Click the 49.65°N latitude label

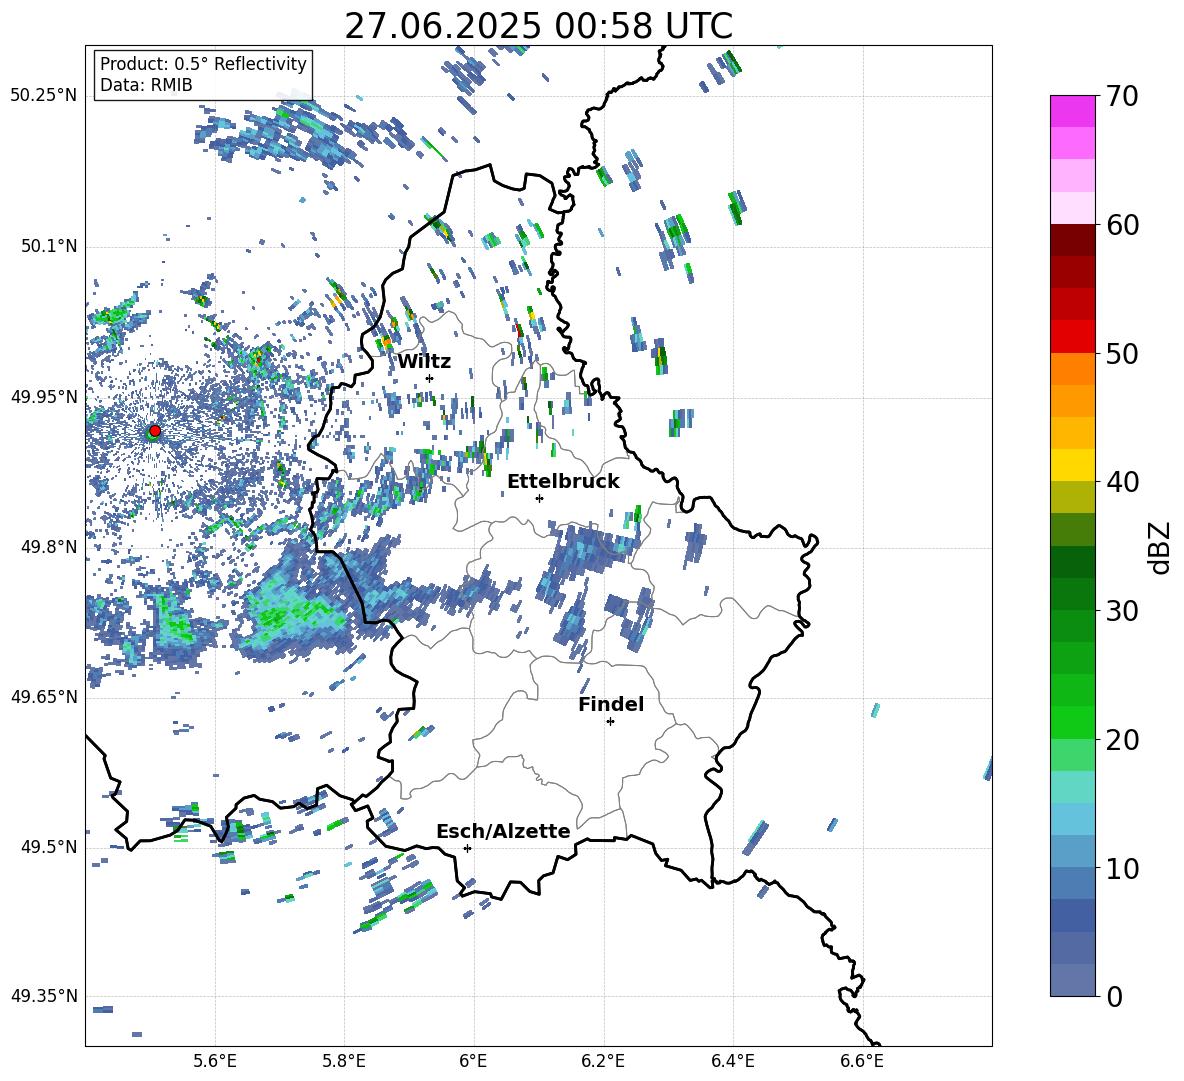44,696
